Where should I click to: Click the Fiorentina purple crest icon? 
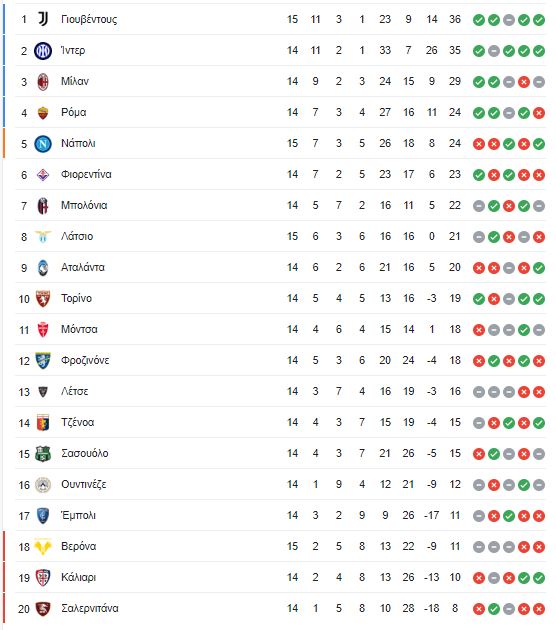43,175
